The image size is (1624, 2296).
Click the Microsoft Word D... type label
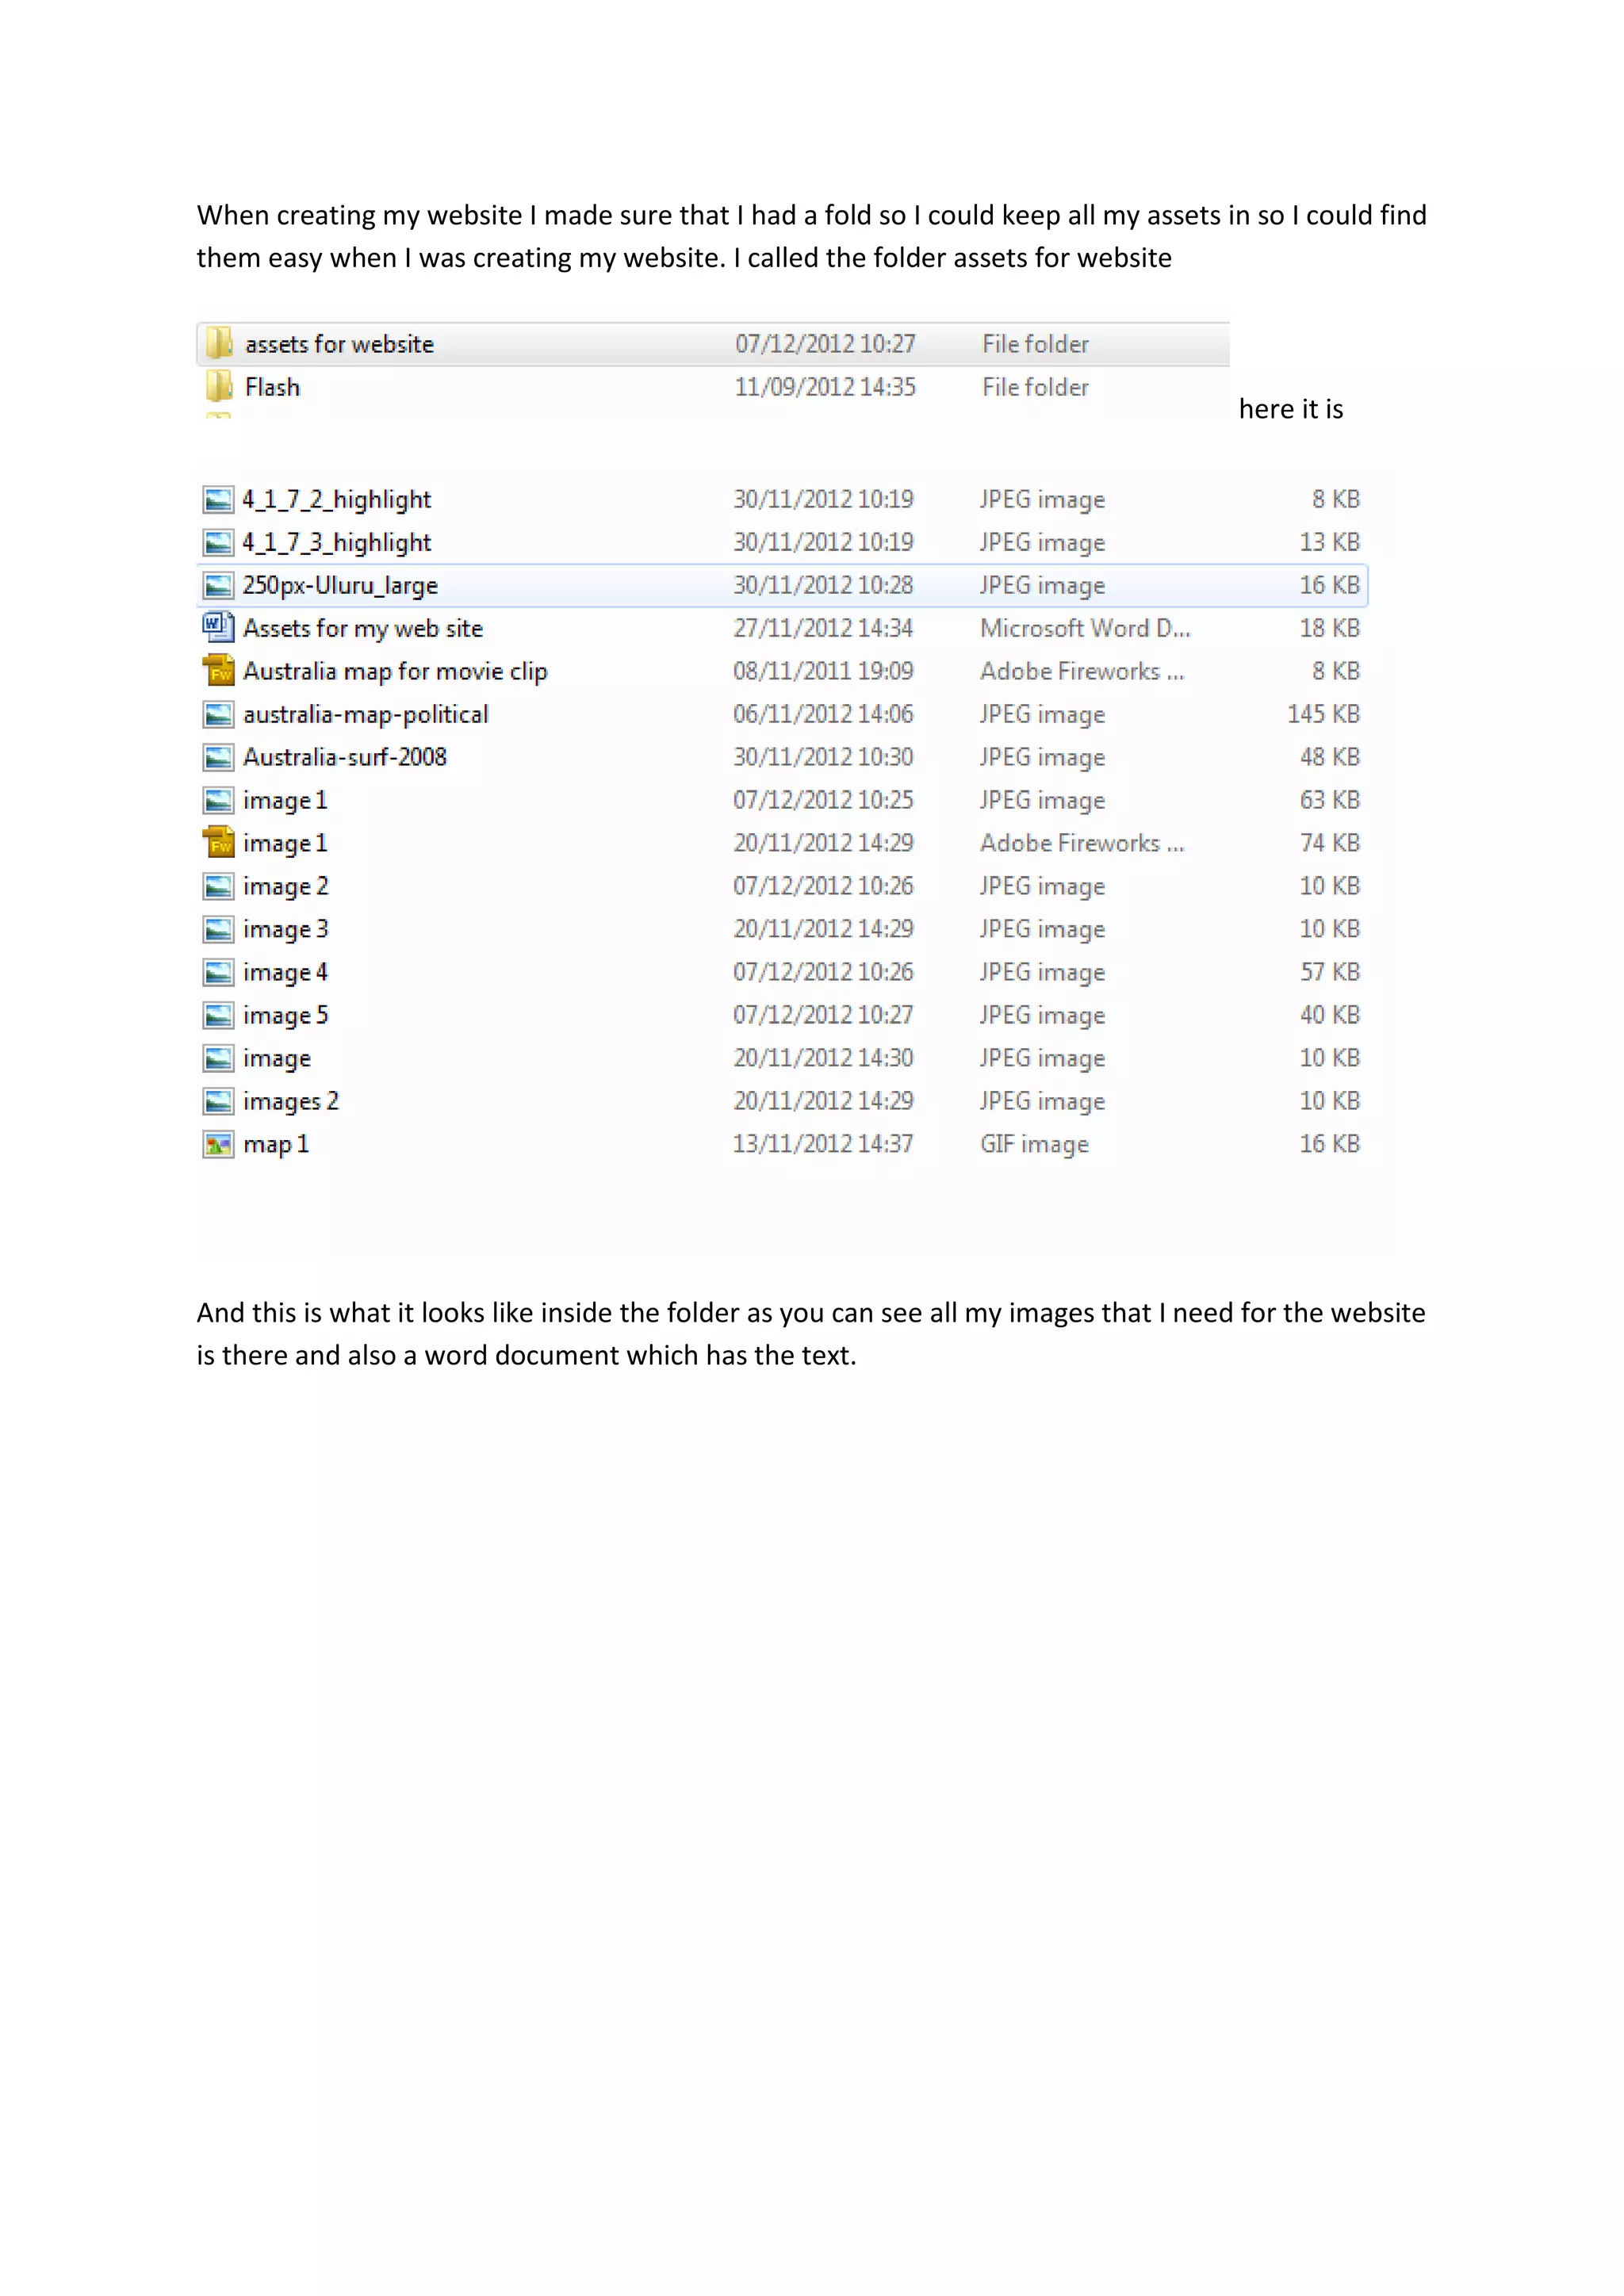tap(1084, 628)
